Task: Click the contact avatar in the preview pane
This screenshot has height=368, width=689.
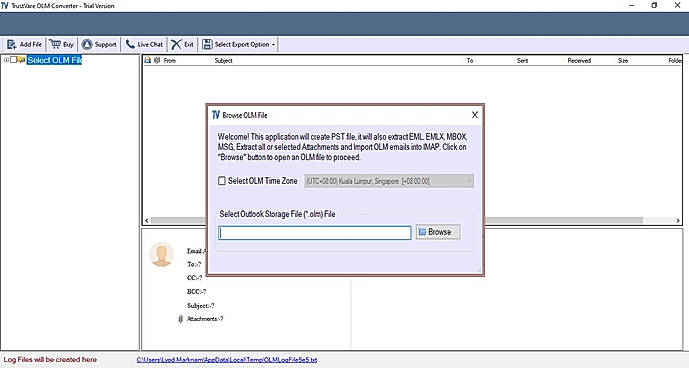Action: point(161,254)
